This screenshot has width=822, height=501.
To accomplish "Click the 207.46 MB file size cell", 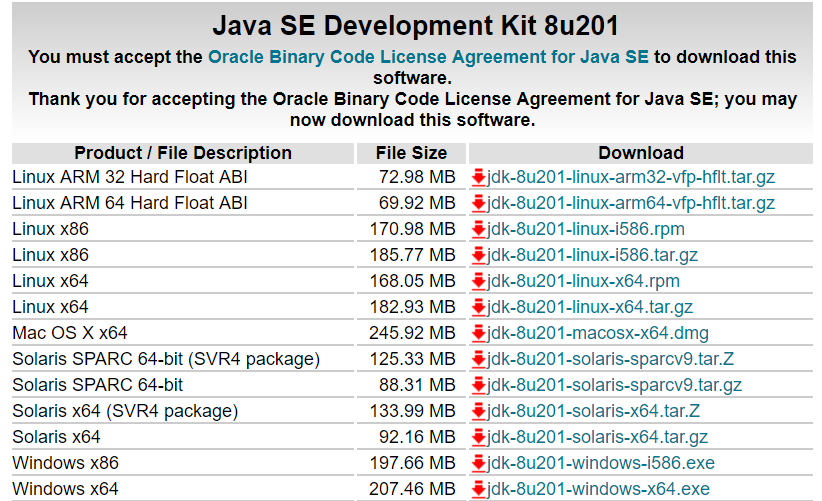I will [x=412, y=489].
